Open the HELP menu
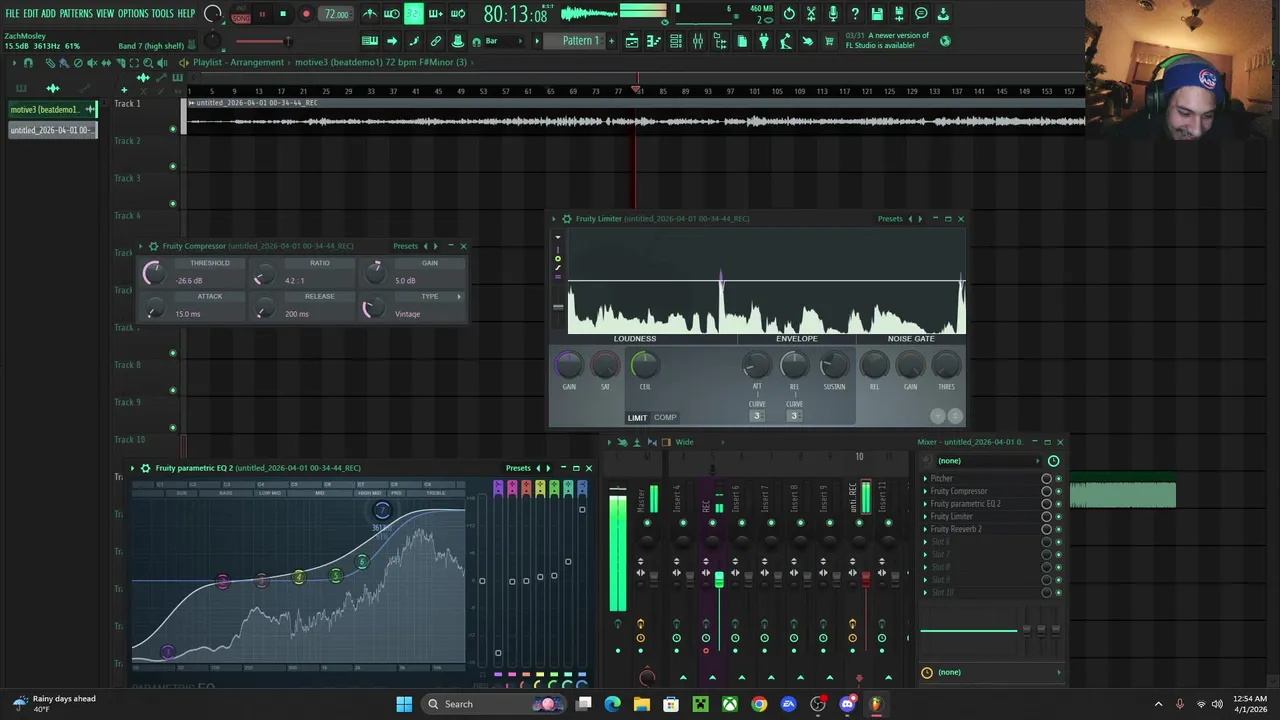Screen dimensions: 1280x720 pyautogui.click(x=186, y=14)
